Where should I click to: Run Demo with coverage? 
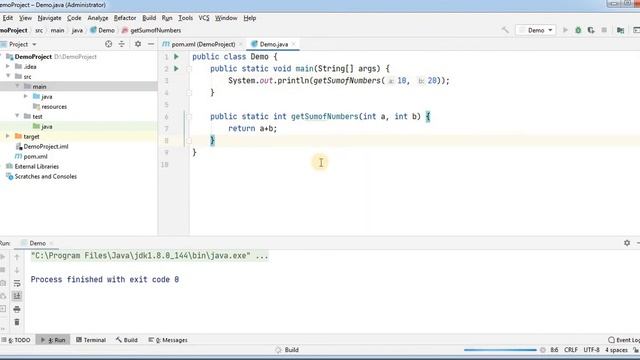tap(591, 30)
